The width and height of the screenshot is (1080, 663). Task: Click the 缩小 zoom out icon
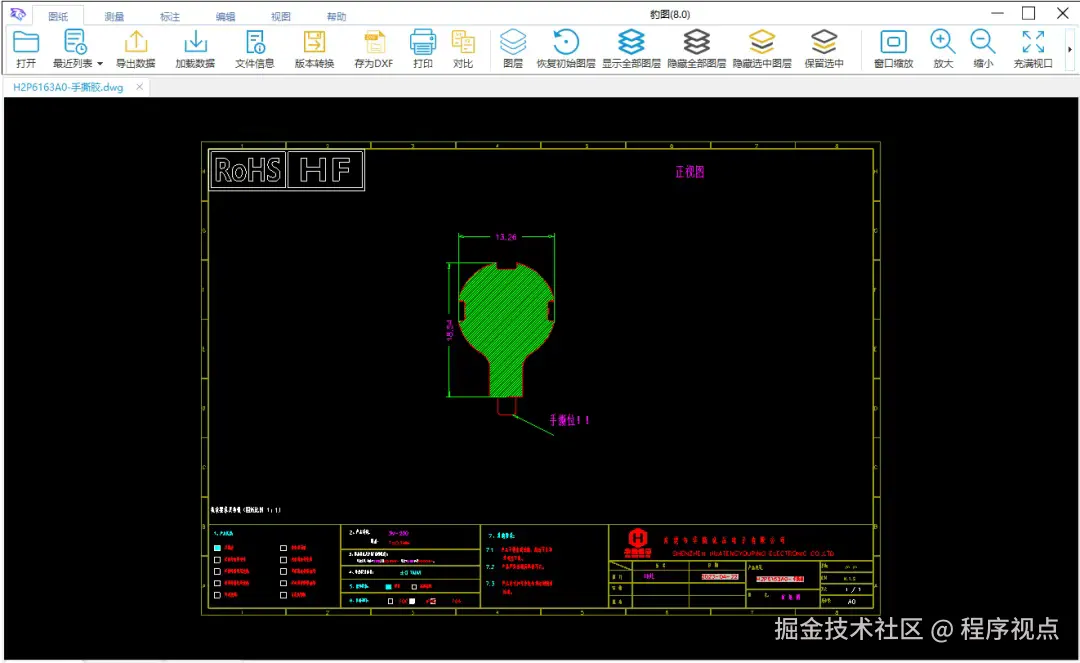(x=983, y=42)
